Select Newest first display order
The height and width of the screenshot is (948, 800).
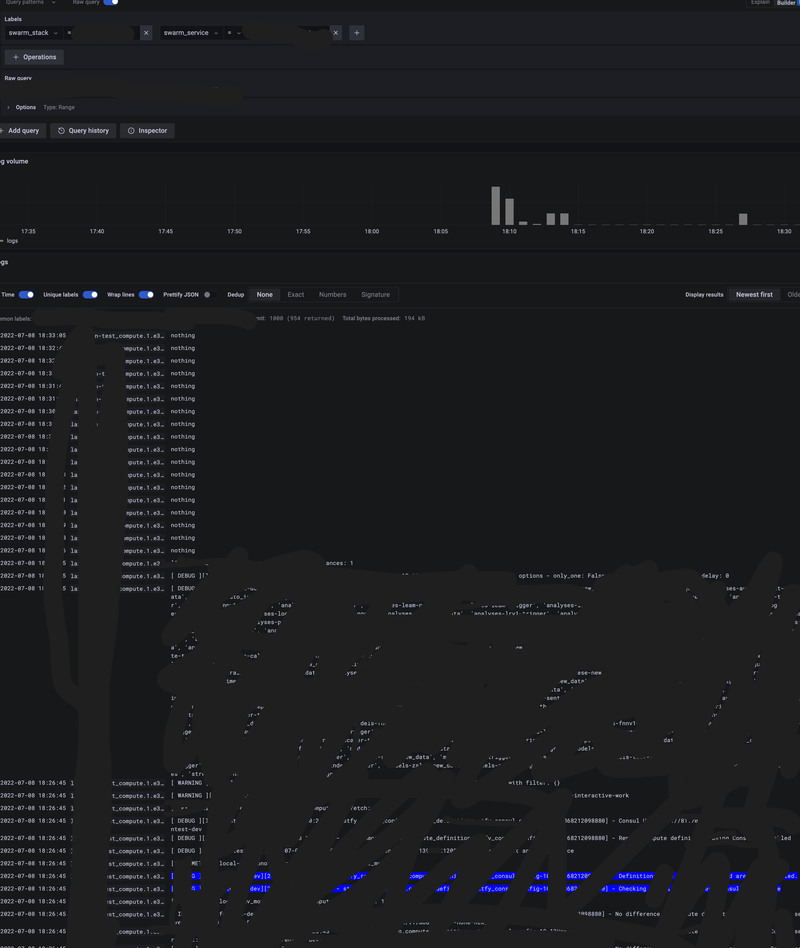(x=754, y=294)
